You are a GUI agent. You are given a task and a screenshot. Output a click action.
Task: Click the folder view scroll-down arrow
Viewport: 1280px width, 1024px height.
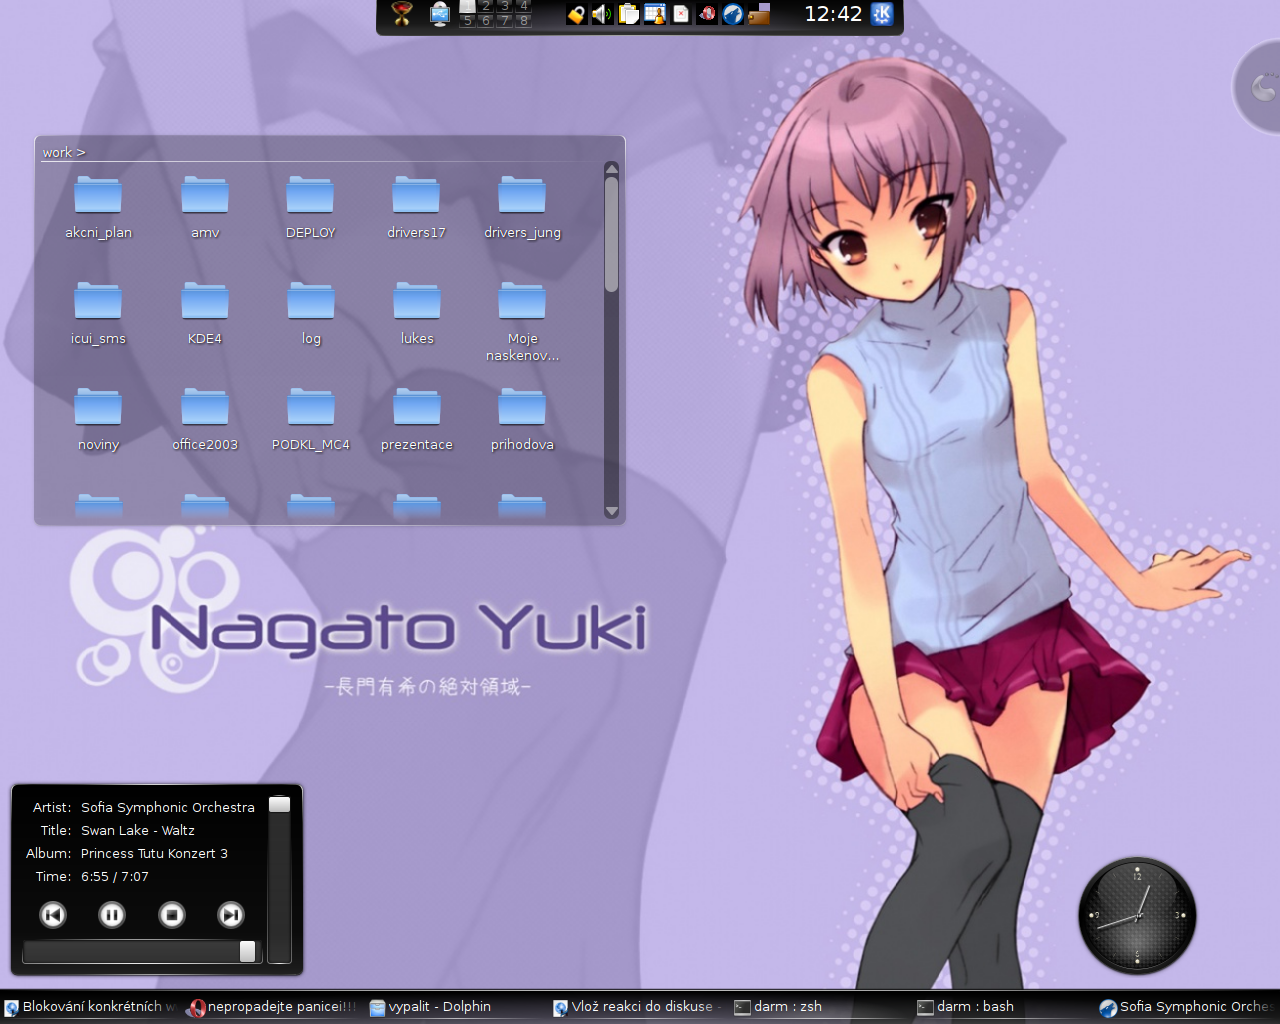pyautogui.click(x=612, y=511)
